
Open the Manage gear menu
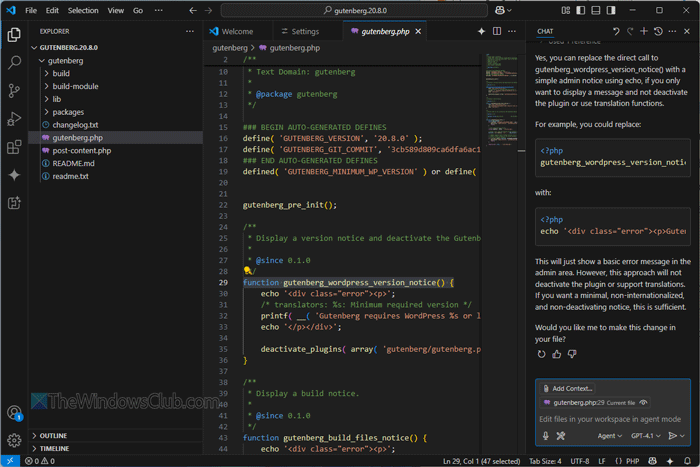click(x=14, y=440)
